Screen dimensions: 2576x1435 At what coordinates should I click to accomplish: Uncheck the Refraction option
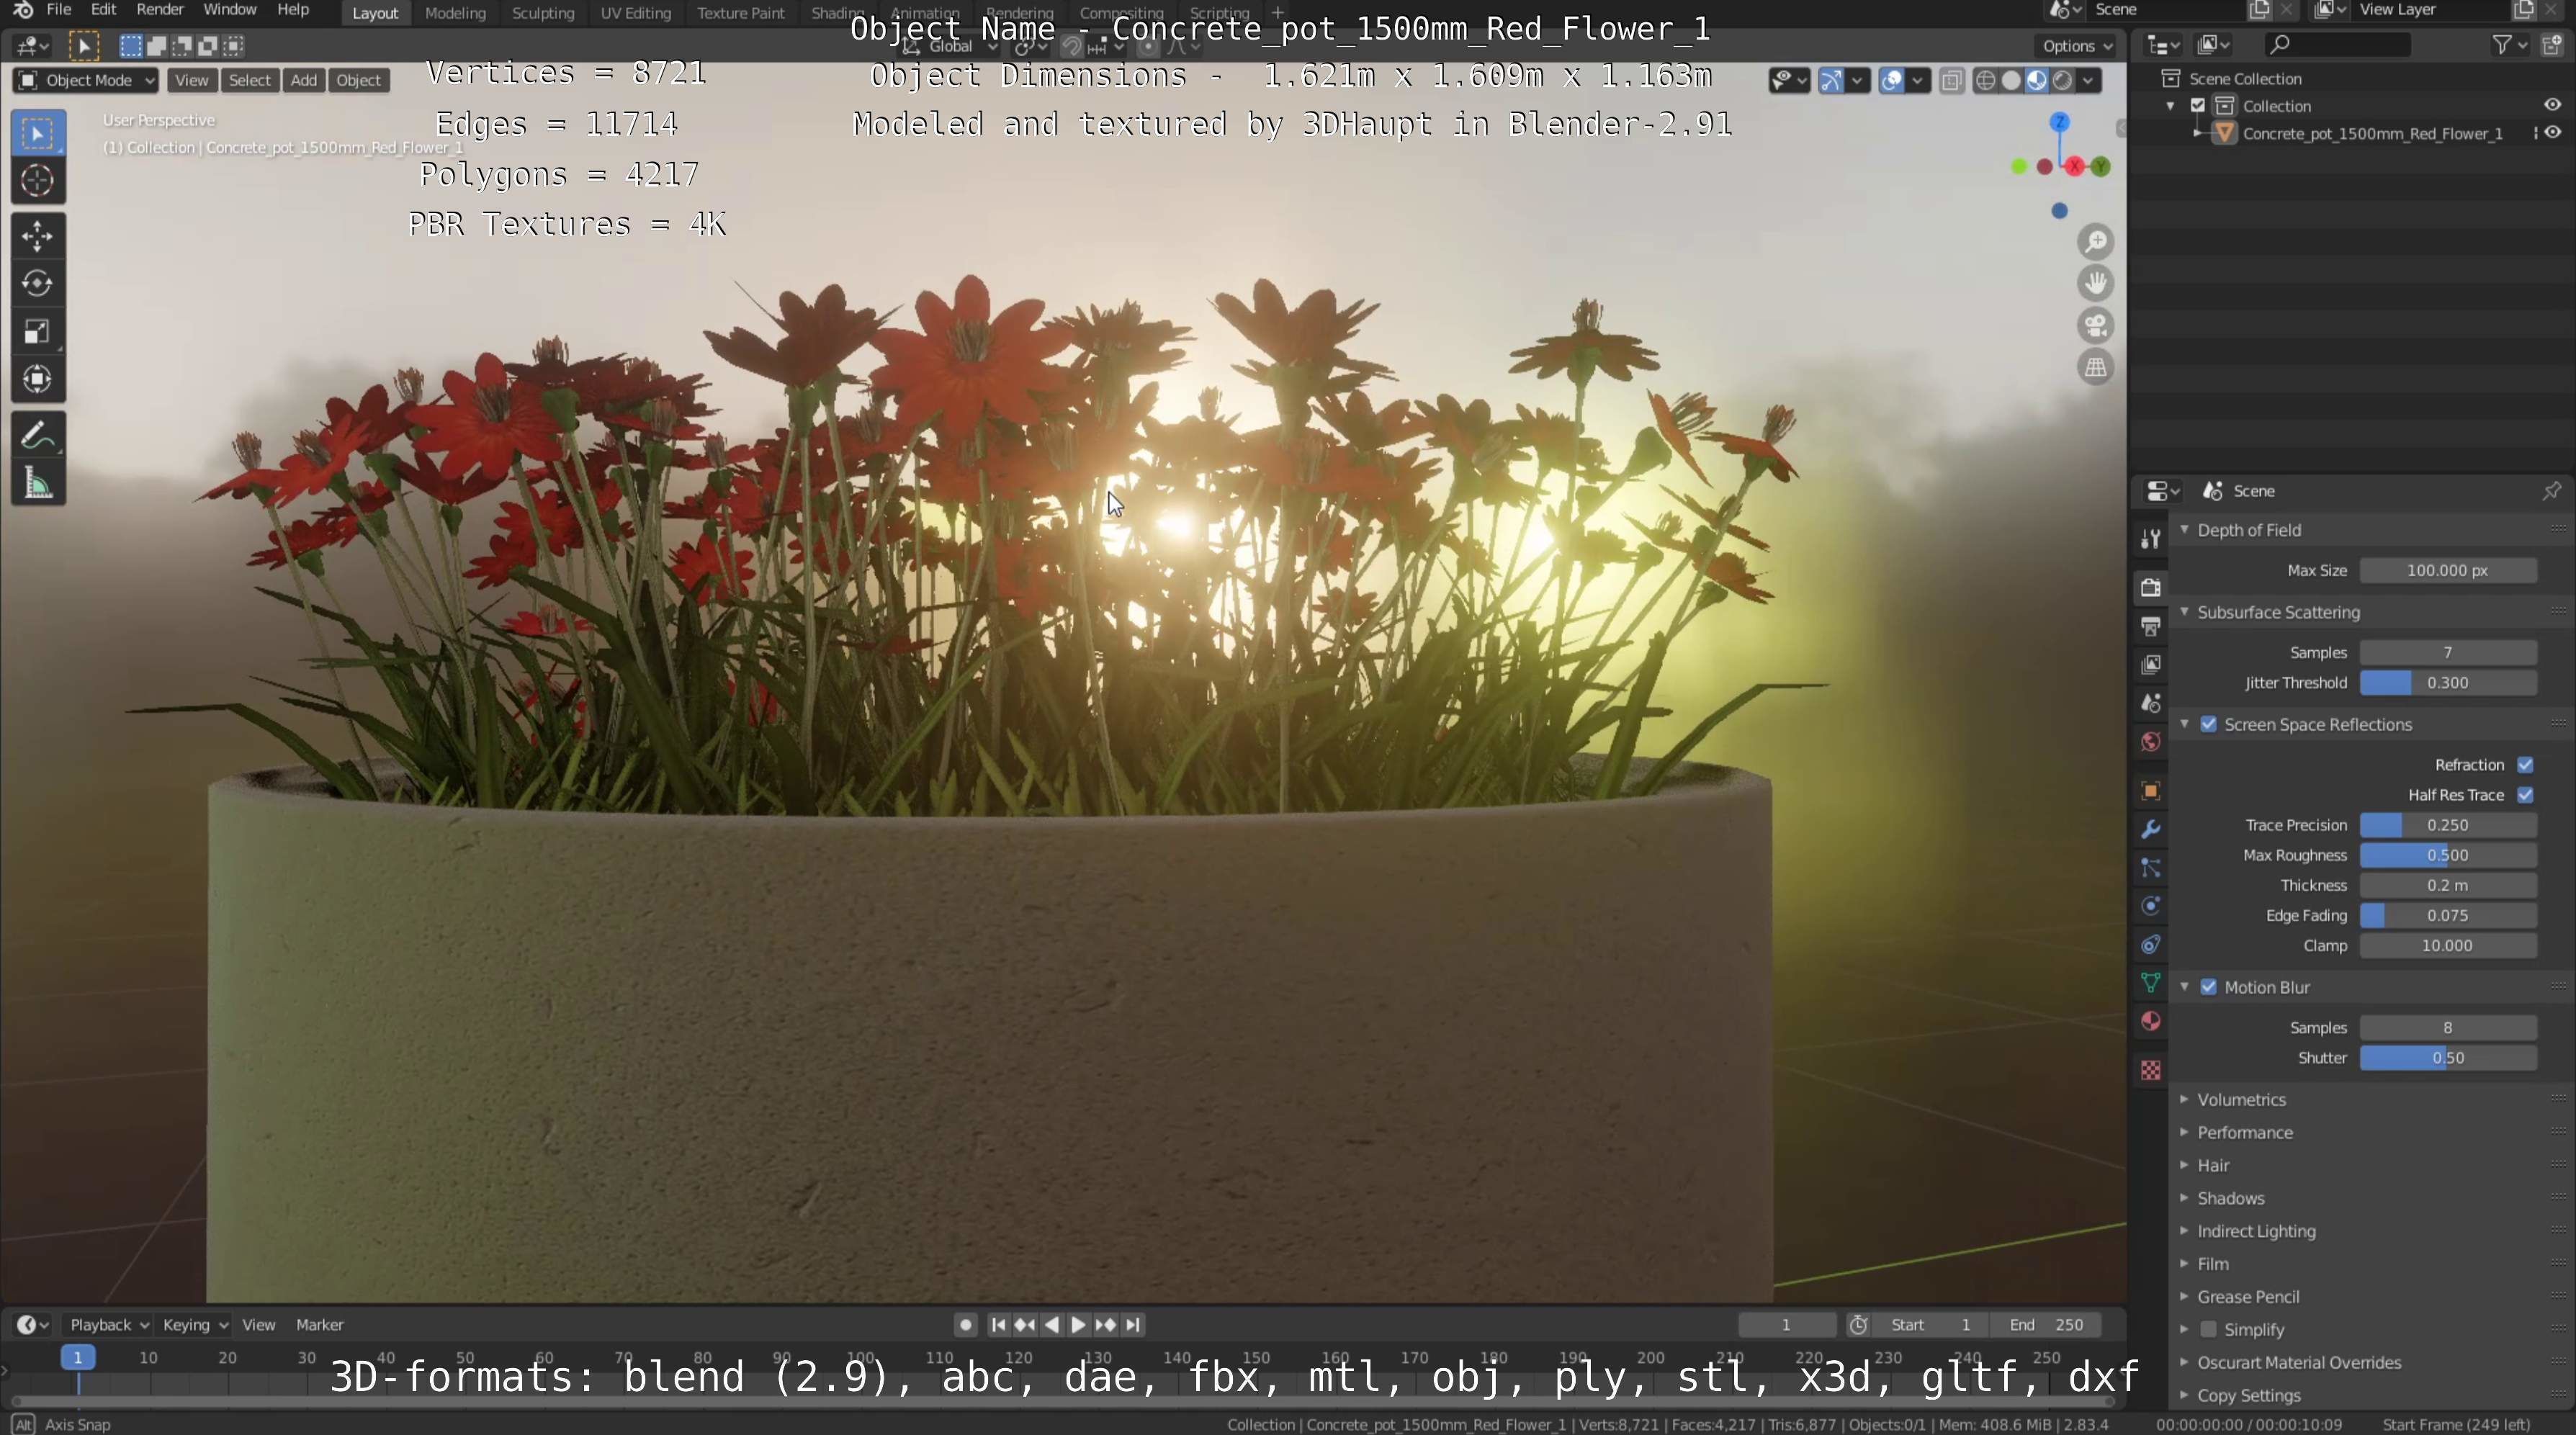pyautogui.click(x=2525, y=765)
